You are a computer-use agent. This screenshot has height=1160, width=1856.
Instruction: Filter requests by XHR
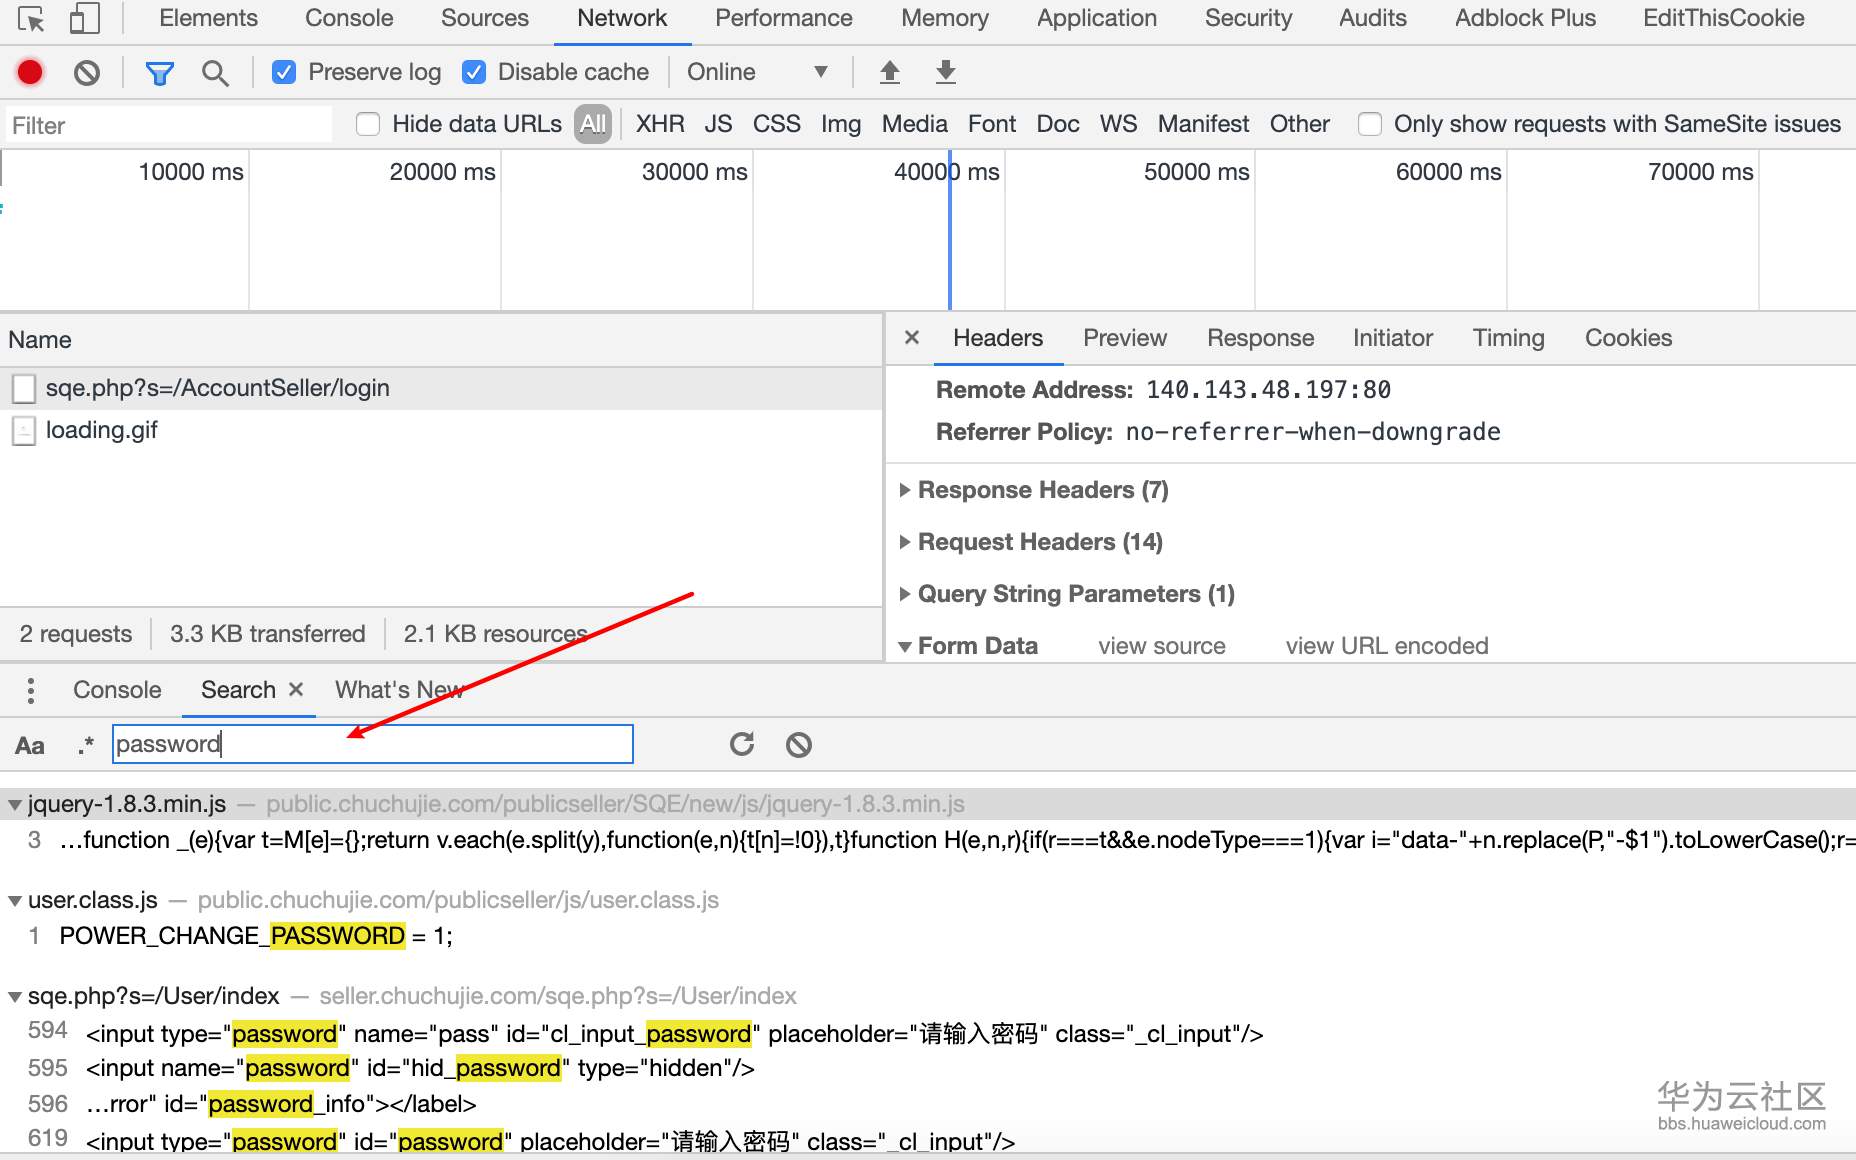[660, 124]
